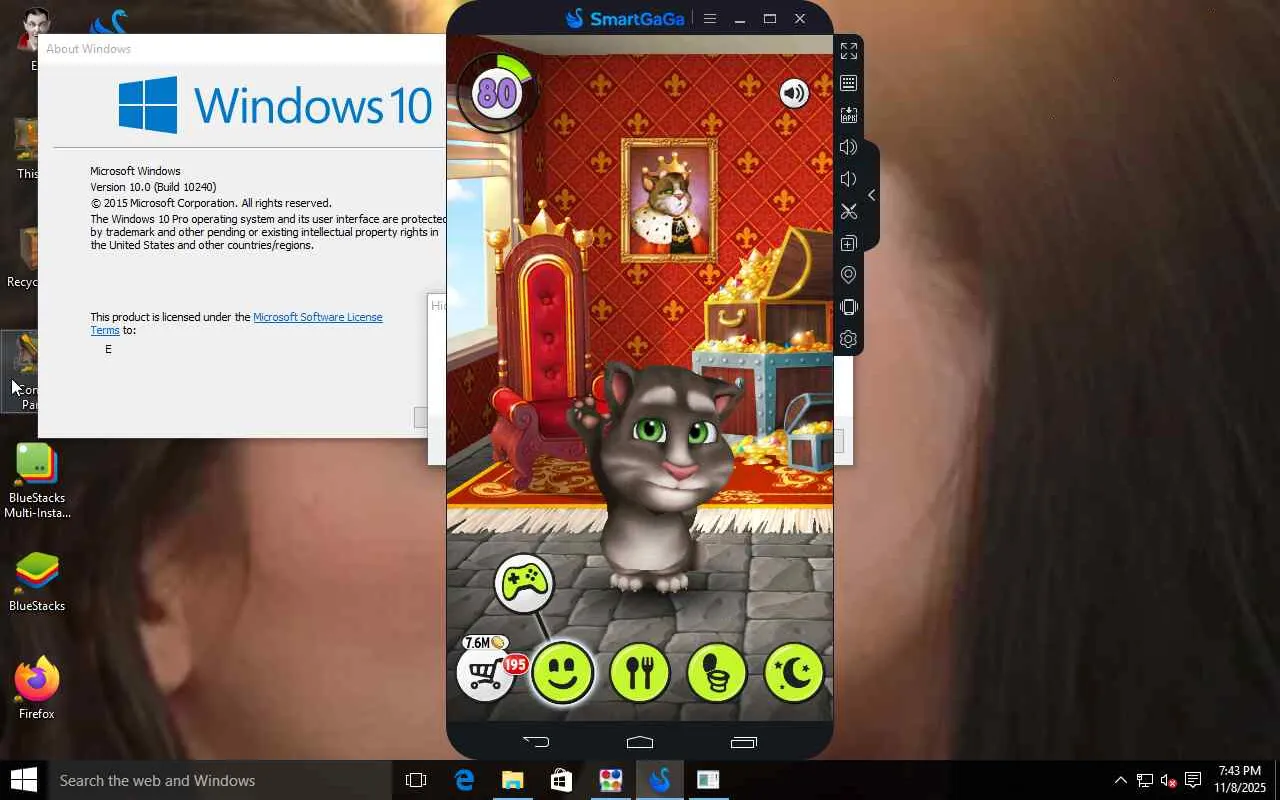Click the Windows 10 Pro description text in About Windows
This screenshot has width=1280, height=800.
coord(269,232)
